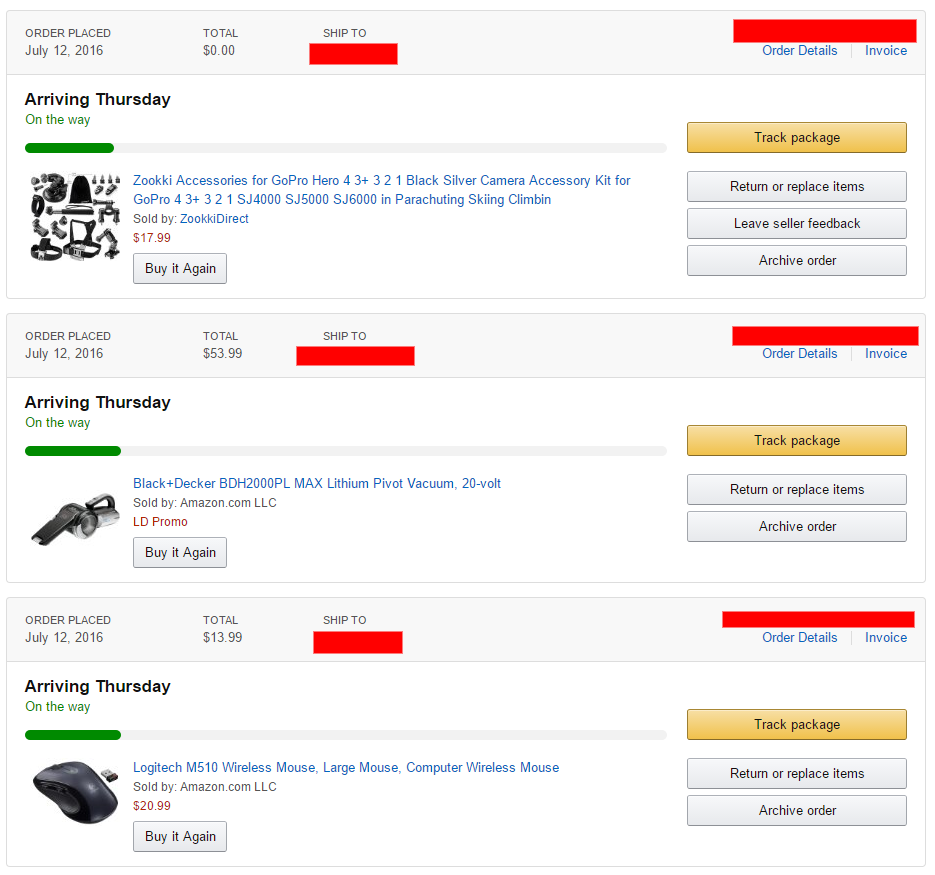The image size is (935, 875).
Task: Track the Black+Decker vacuum package
Action: [x=796, y=441]
